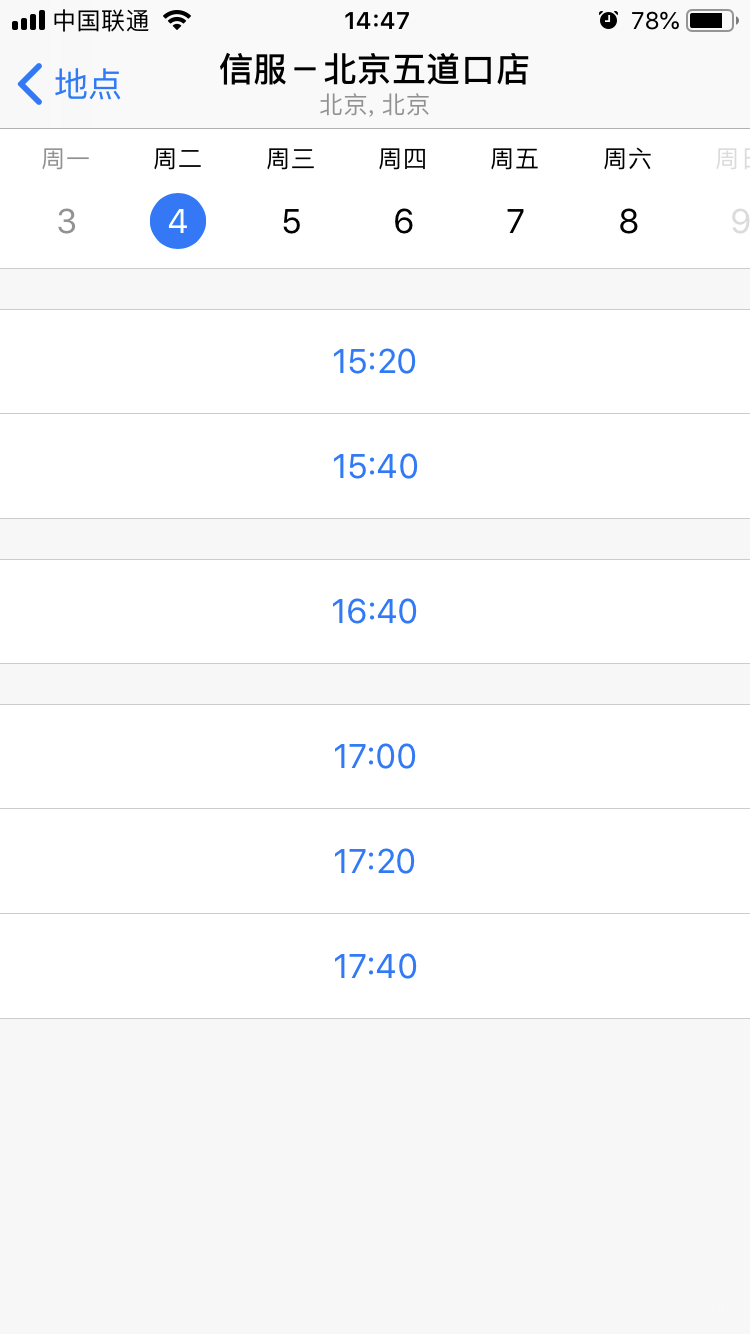Screen dimensions: 750x1334
Task: Select Monday the 3rd
Action: point(66,221)
